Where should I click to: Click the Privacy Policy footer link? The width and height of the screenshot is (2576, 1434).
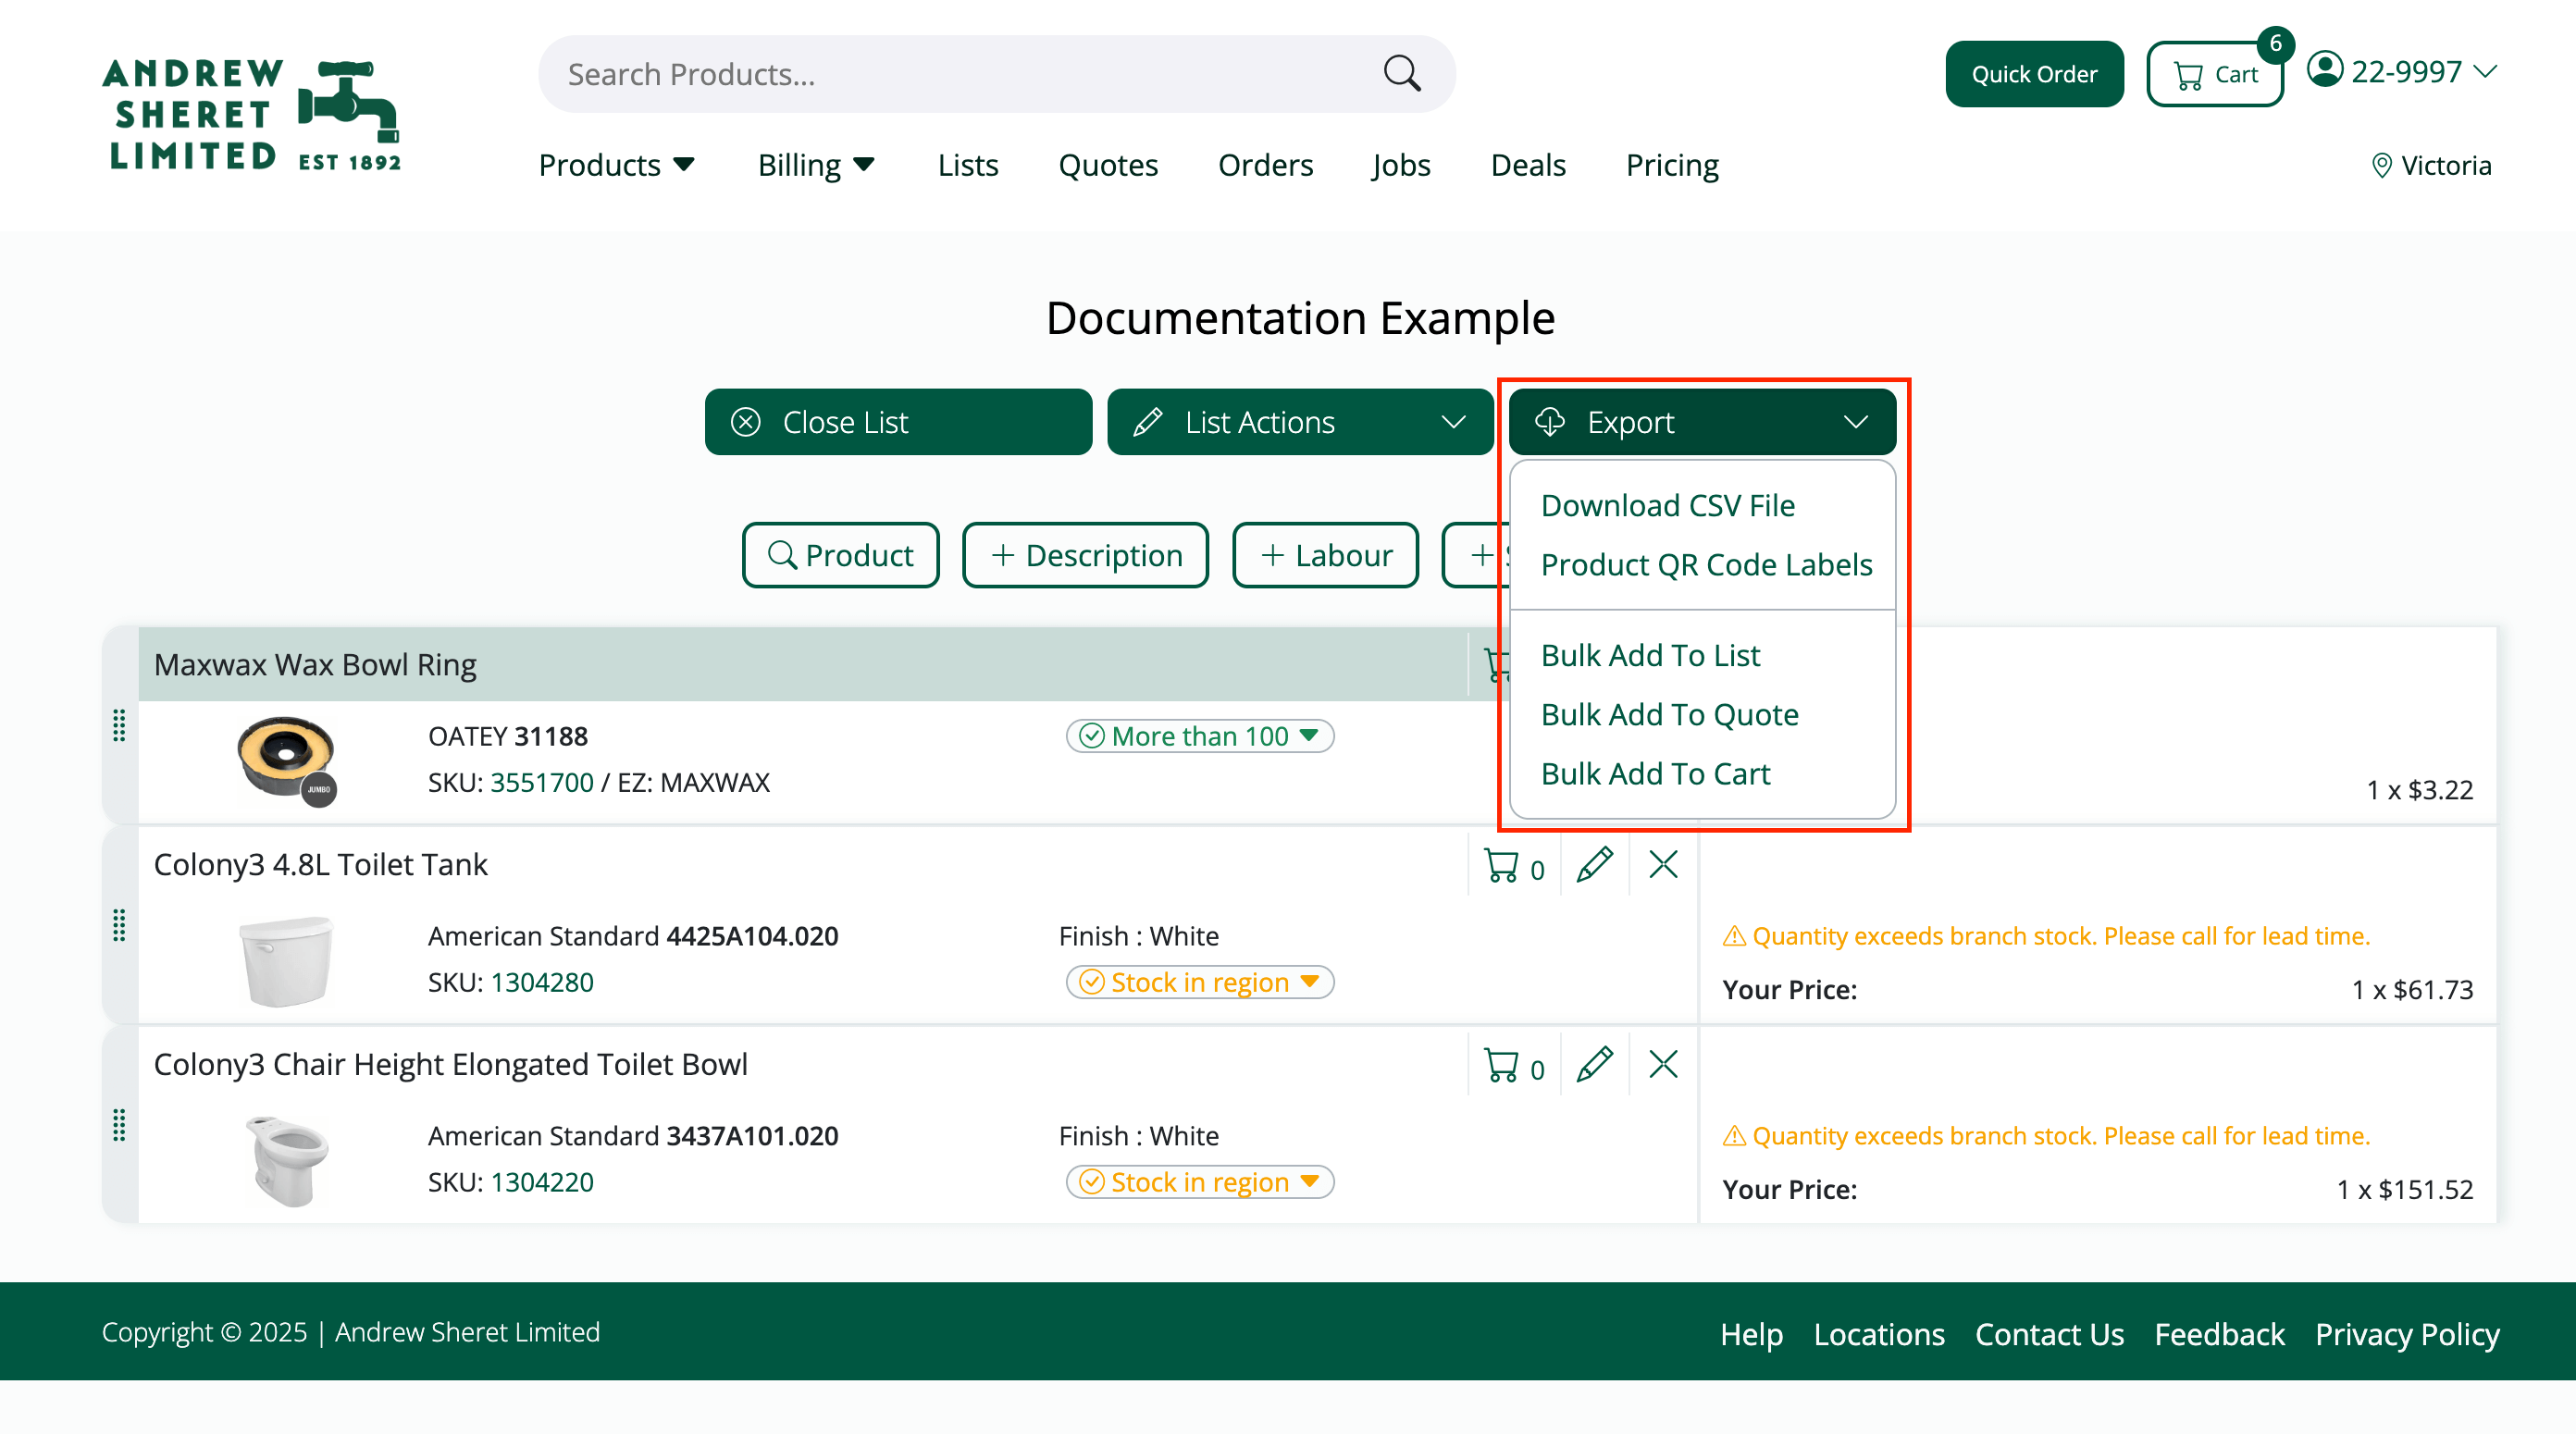2407,1334
